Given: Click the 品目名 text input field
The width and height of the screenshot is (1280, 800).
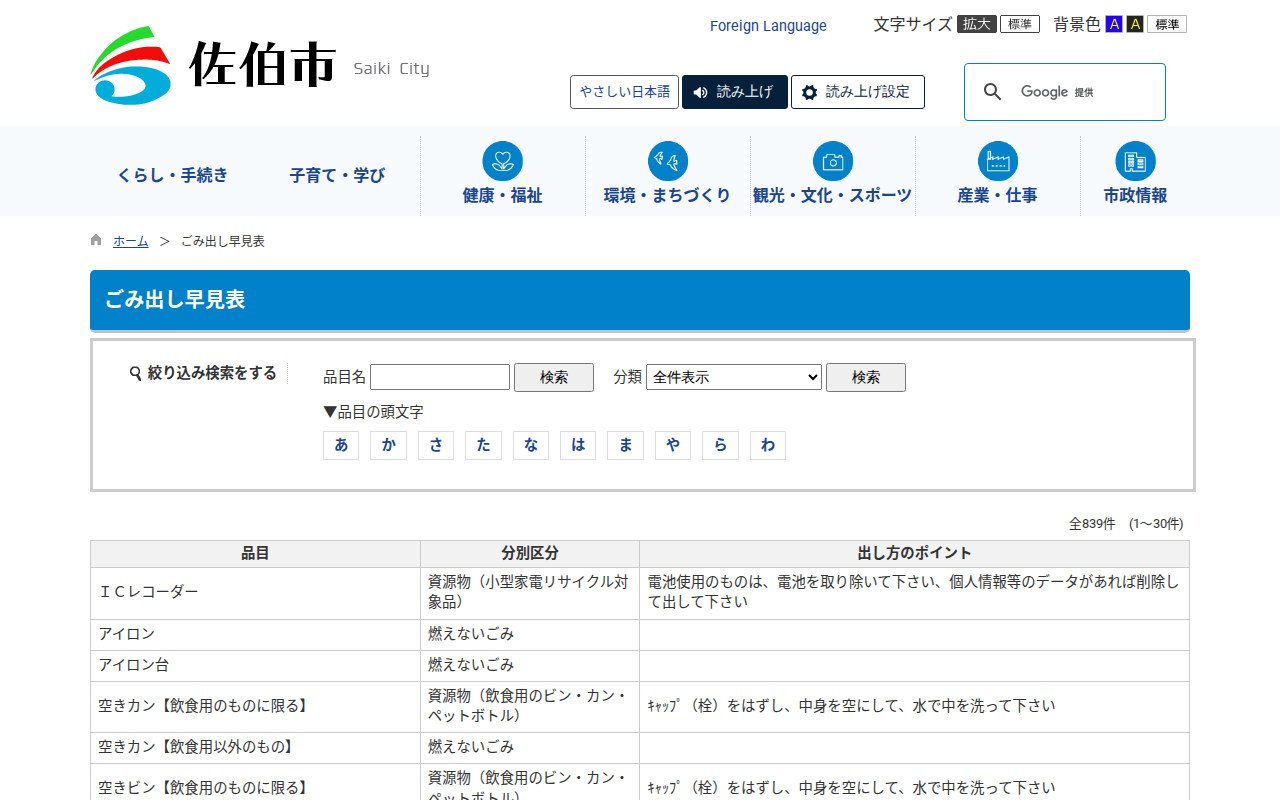Looking at the screenshot, I should pyautogui.click(x=440, y=377).
